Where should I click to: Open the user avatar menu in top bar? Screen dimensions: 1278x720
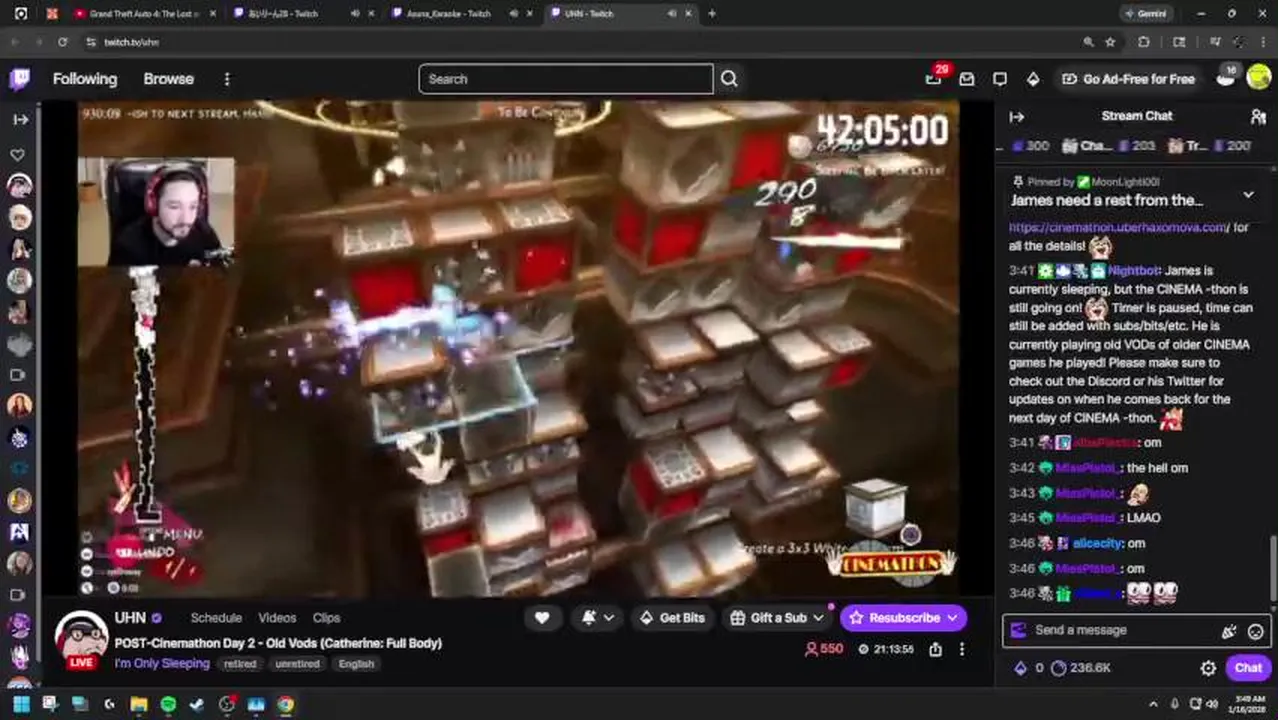tap(1259, 78)
